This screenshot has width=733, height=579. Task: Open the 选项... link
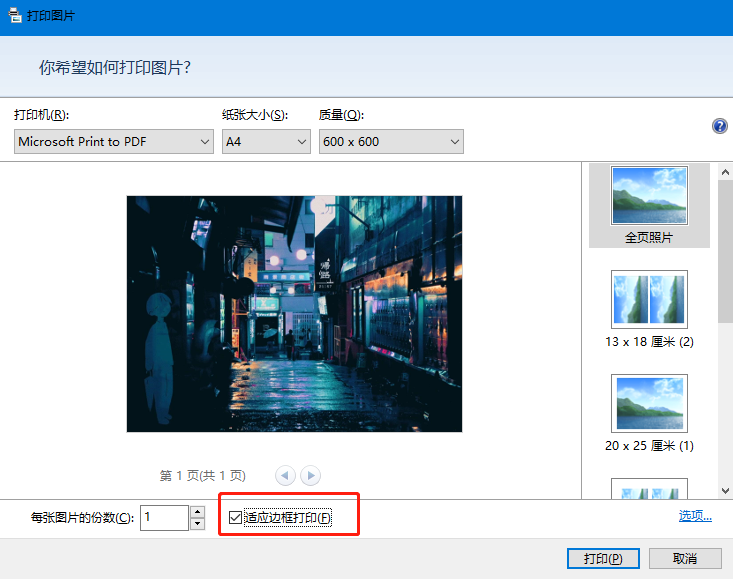coord(695,515)
